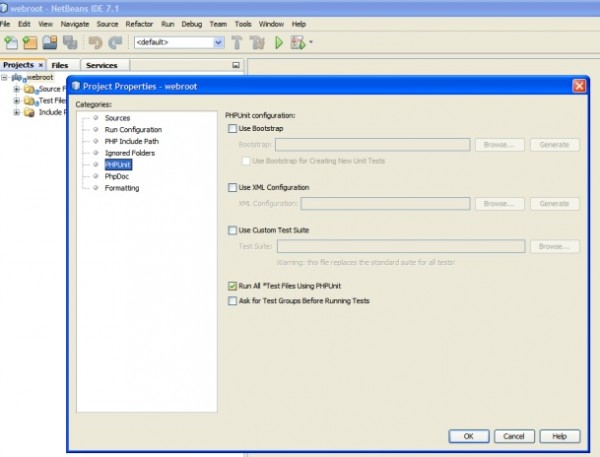Click Browse next to the Bootstrap field
Viewport: 600px width, 457px height.
499,145
